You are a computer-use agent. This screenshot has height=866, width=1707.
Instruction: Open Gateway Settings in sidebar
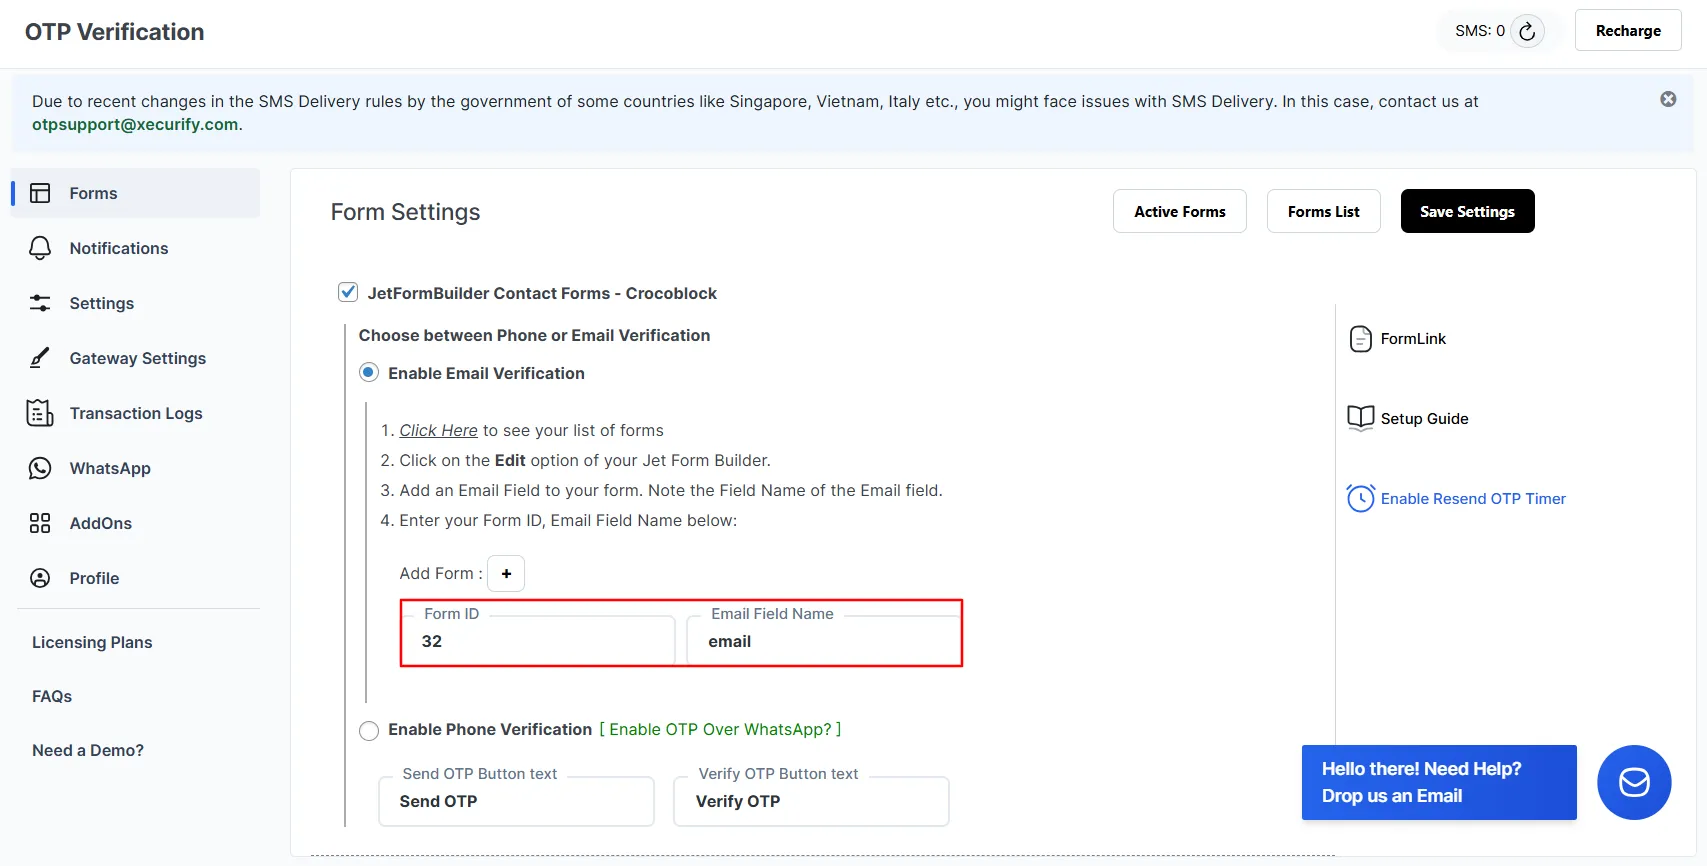pyautogui.click(x=137, y=358)
